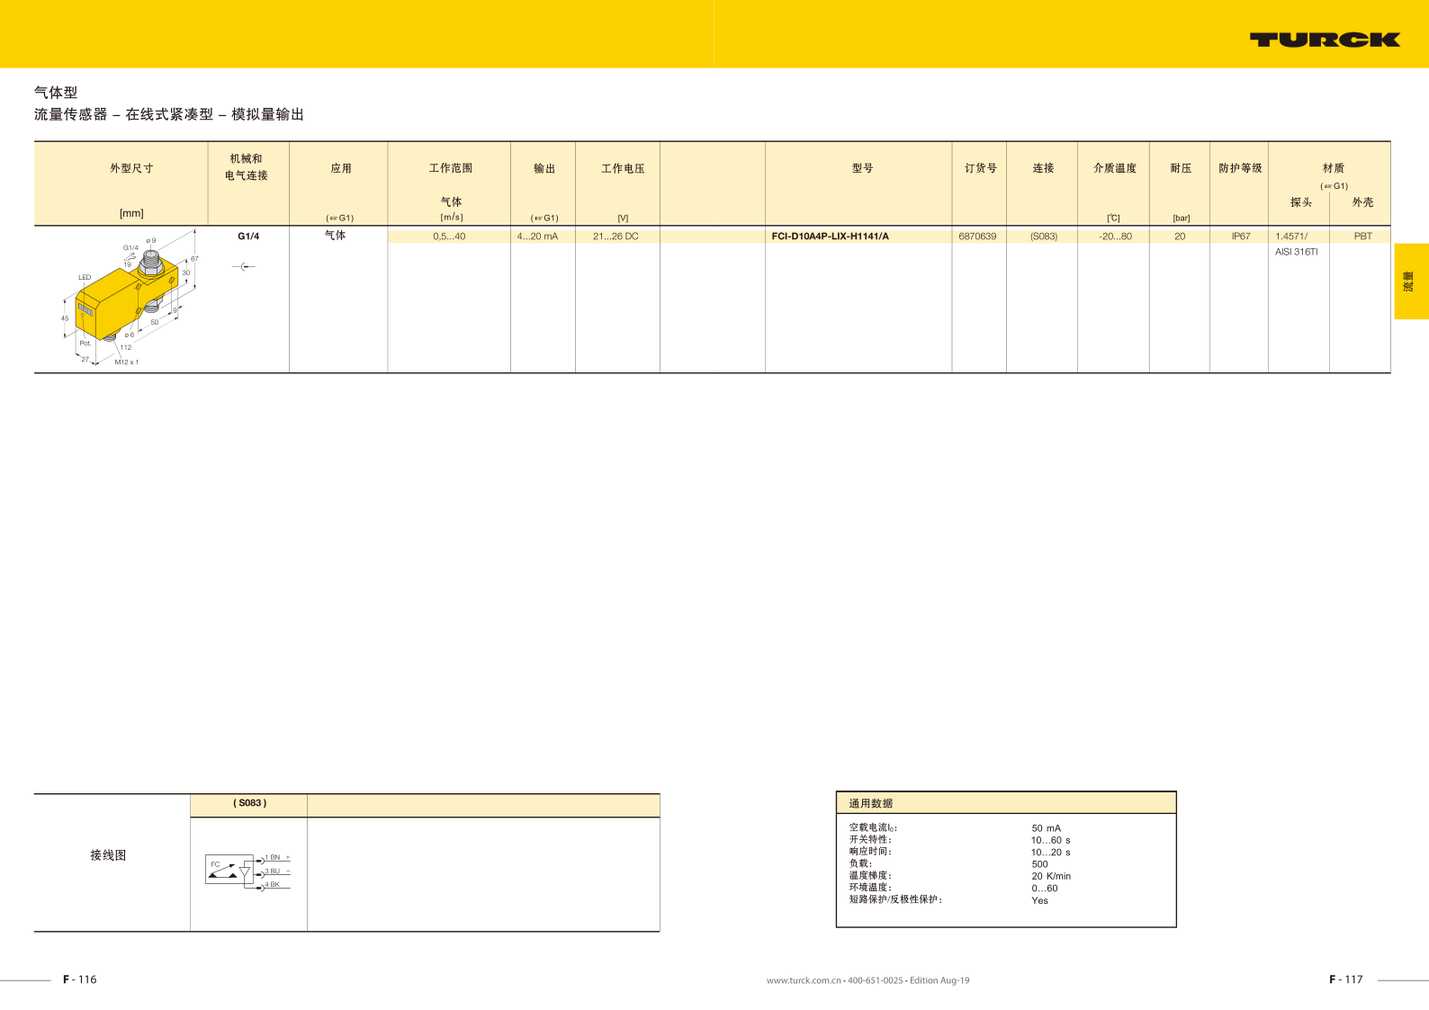
Task: Click the 输出 column header
Action: tap(544, 168)
